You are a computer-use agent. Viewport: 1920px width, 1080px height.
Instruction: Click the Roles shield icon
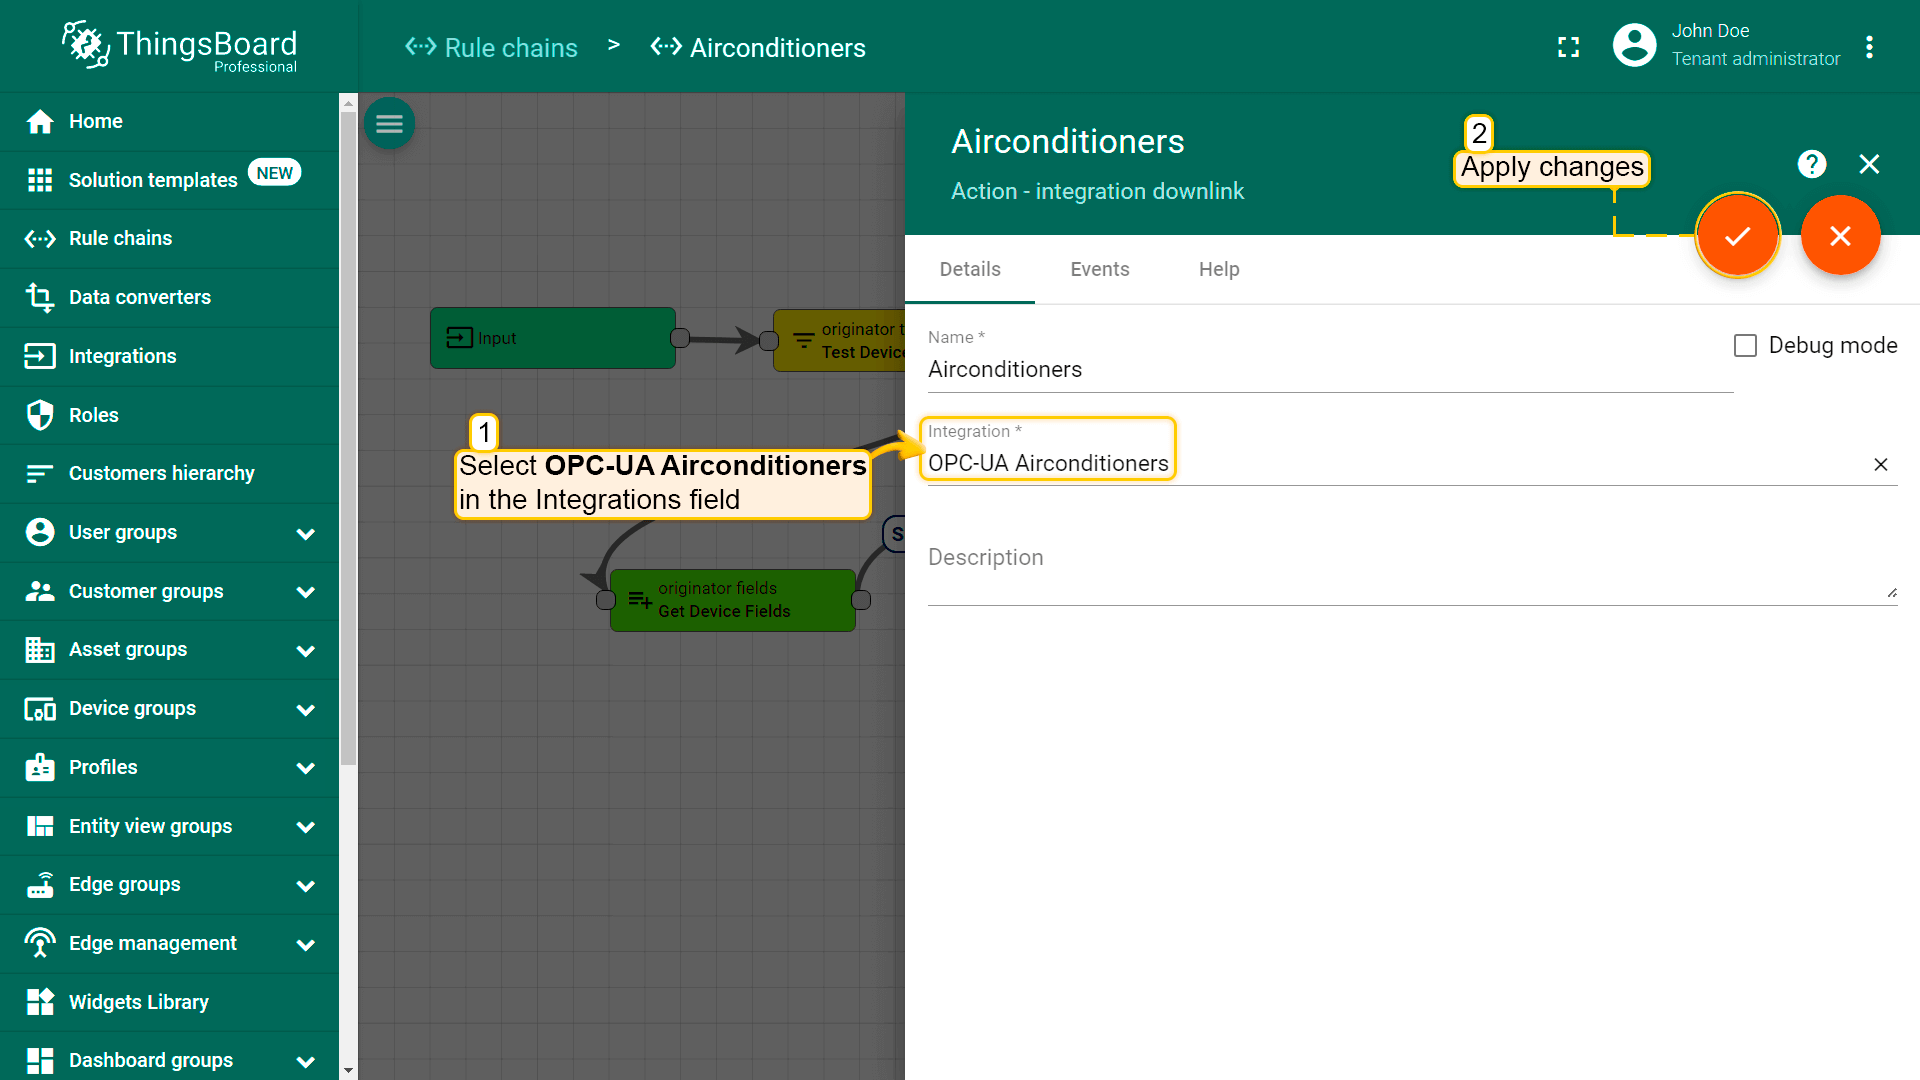[x=40, y=415]
